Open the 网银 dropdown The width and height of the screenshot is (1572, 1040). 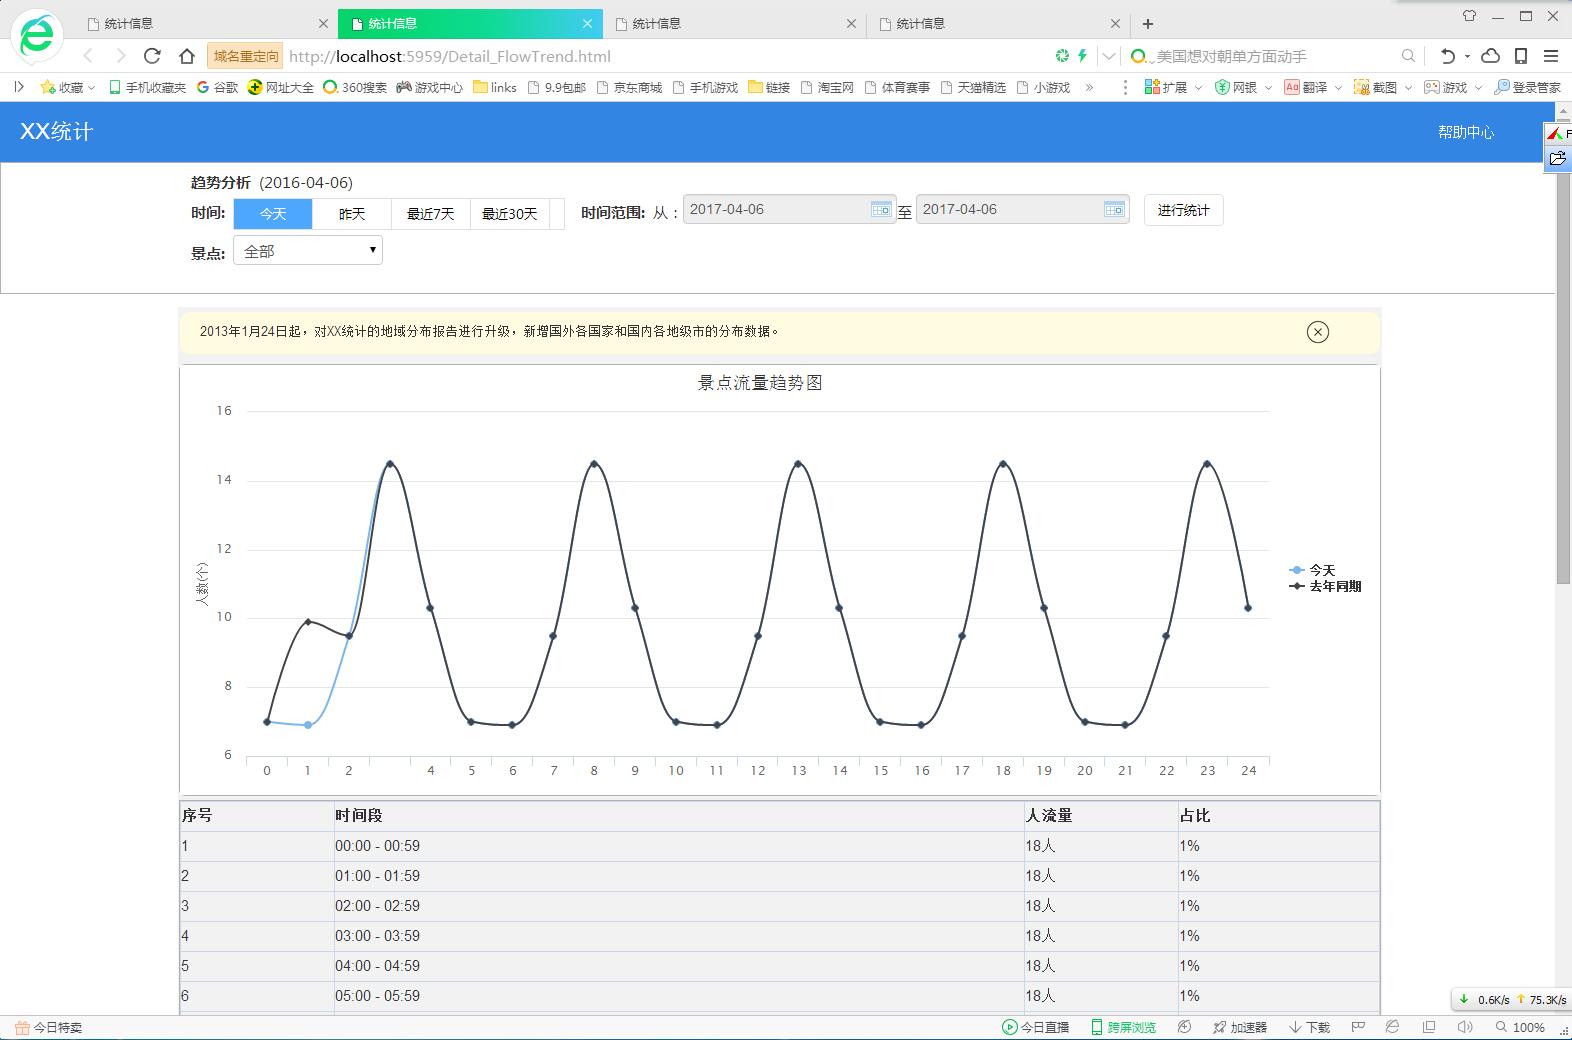(1243, 87)
